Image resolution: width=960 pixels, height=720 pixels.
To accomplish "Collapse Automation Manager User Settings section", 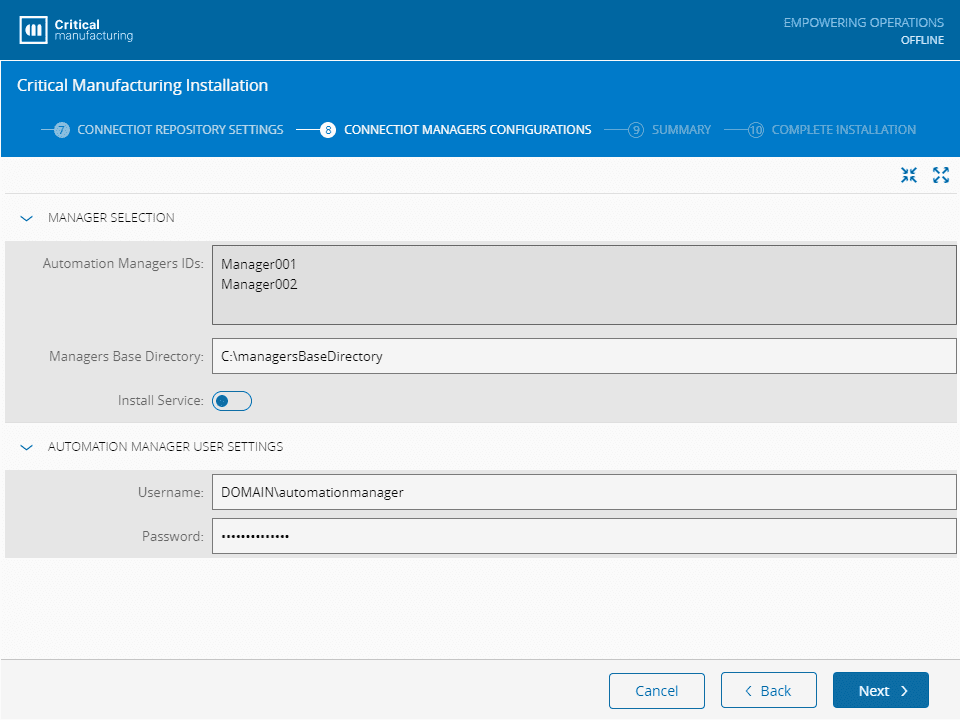I will click(x=27, y=447).
